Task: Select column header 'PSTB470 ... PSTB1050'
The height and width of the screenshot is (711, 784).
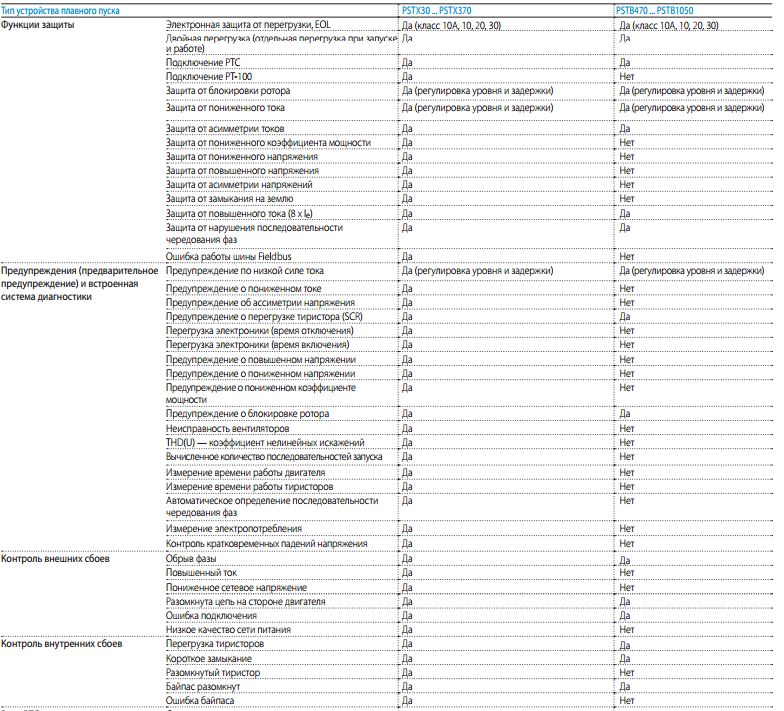Action: coord(654,10)
